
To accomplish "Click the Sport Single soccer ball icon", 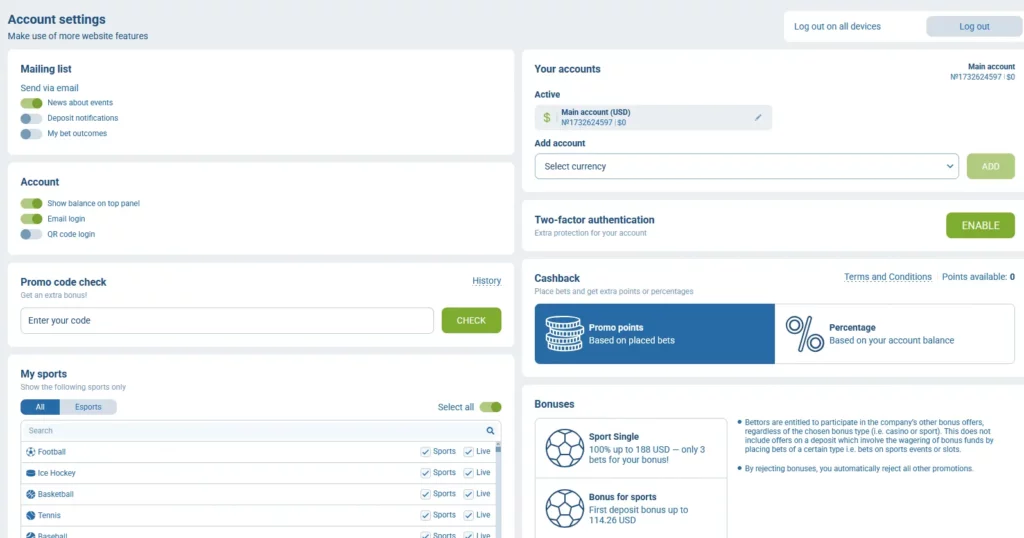I will pos(564,448).
